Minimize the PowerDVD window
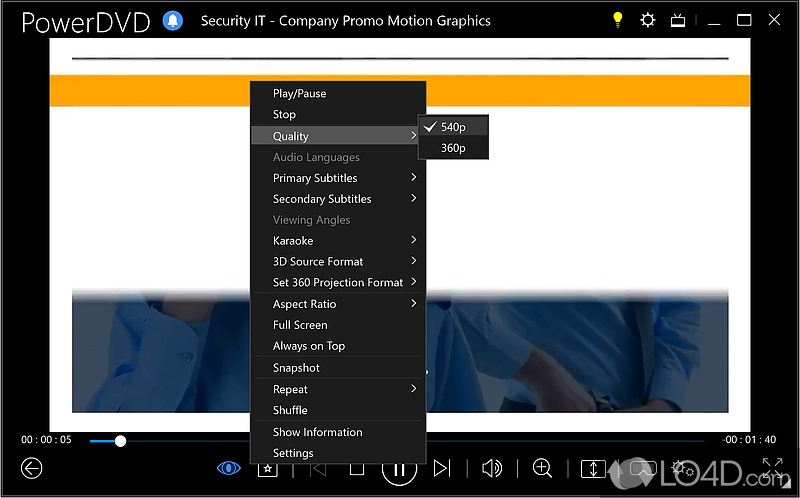Image resolution: width=800 pixels, height=498 pixels. pos(714,21)
